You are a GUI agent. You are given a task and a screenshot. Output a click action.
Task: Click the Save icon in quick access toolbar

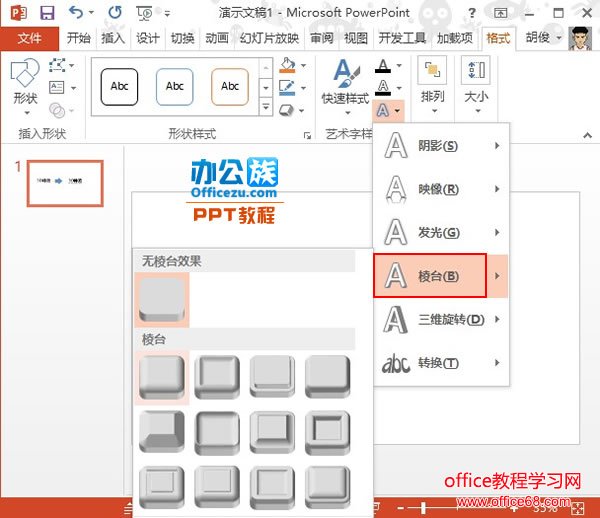pos(47,13)
